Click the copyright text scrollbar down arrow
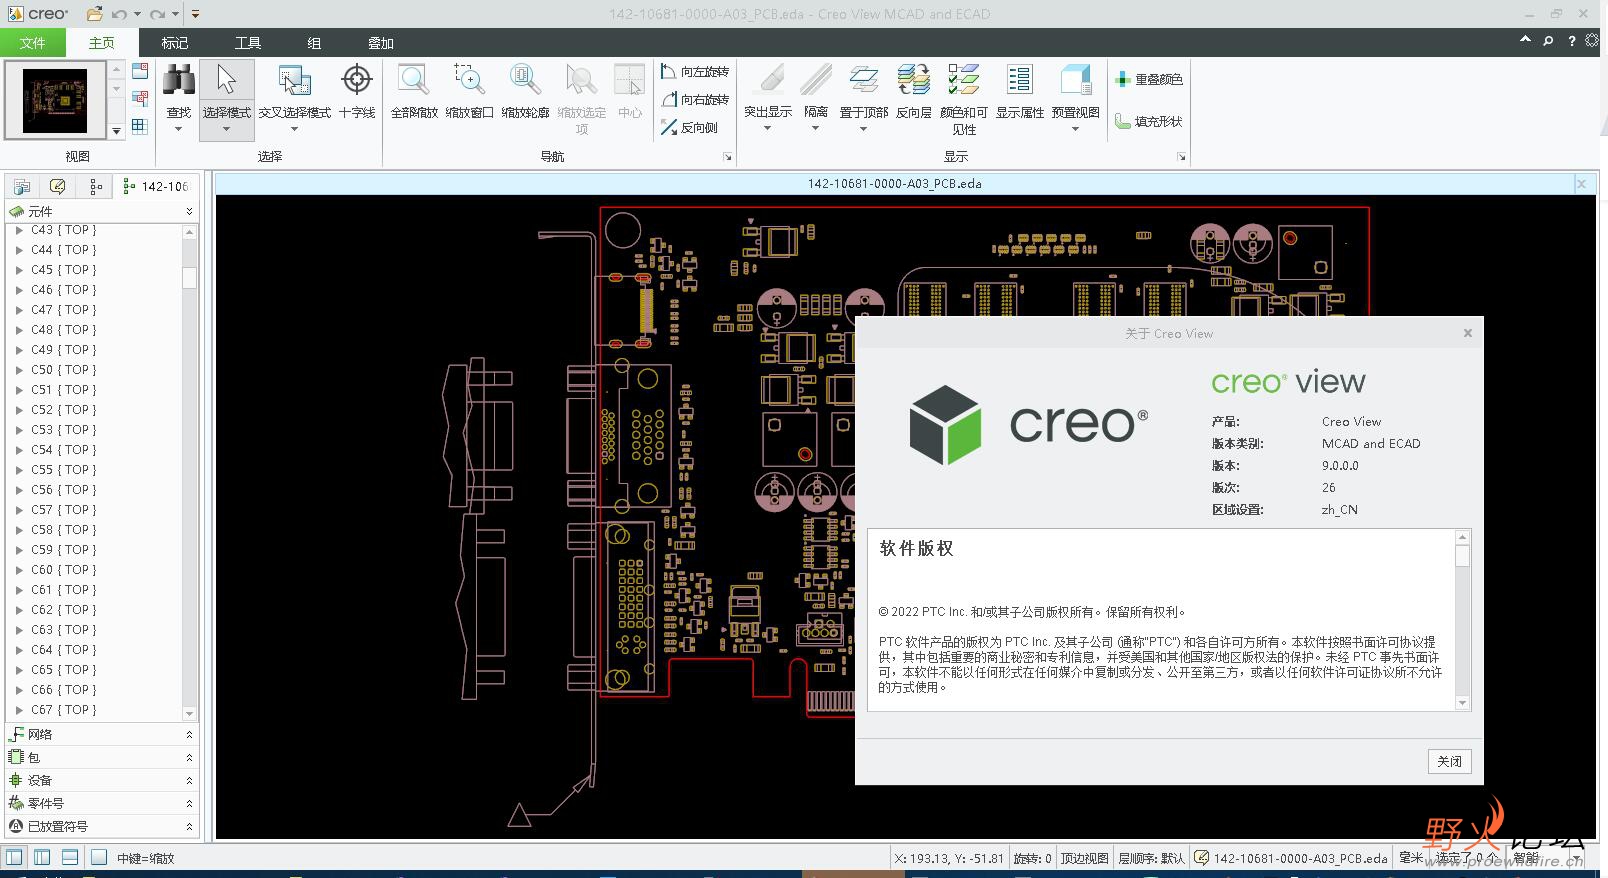 1462,703
